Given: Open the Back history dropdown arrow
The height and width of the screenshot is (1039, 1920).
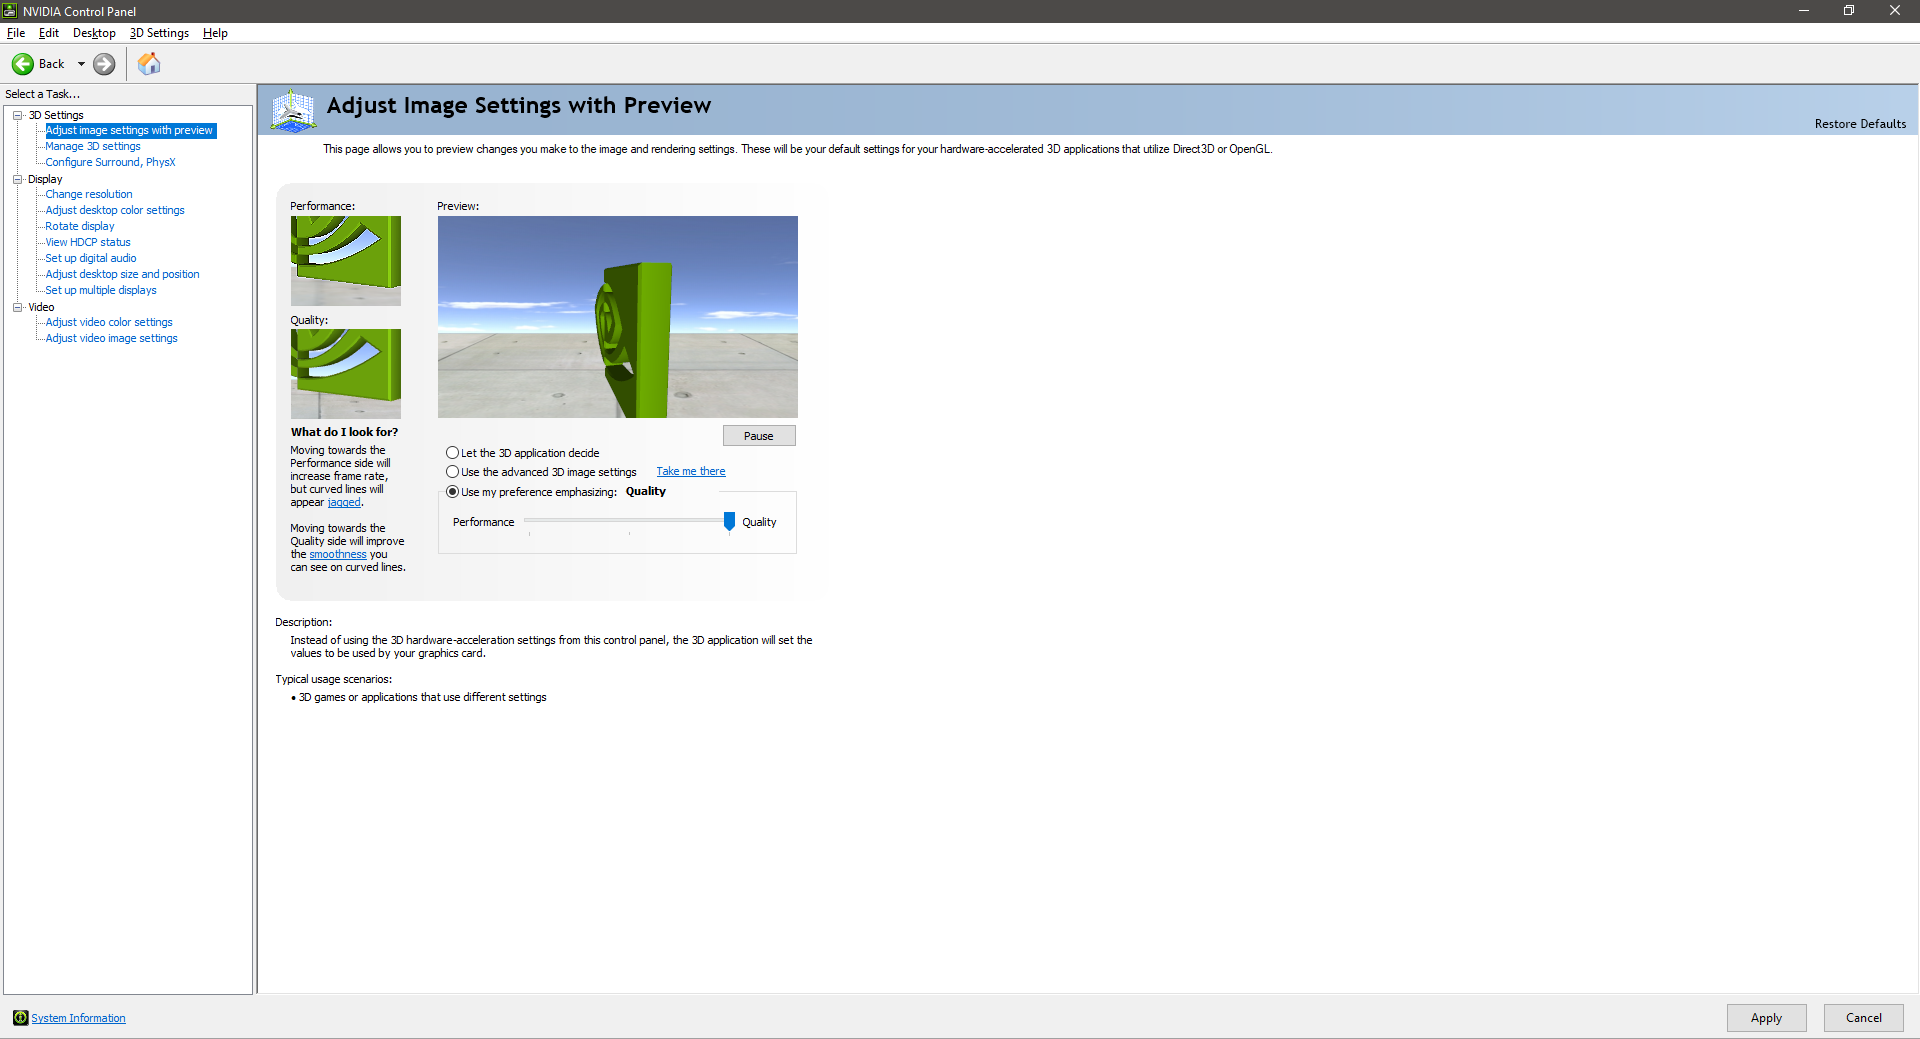Looking at the screenshot, I should coord(81,64).
